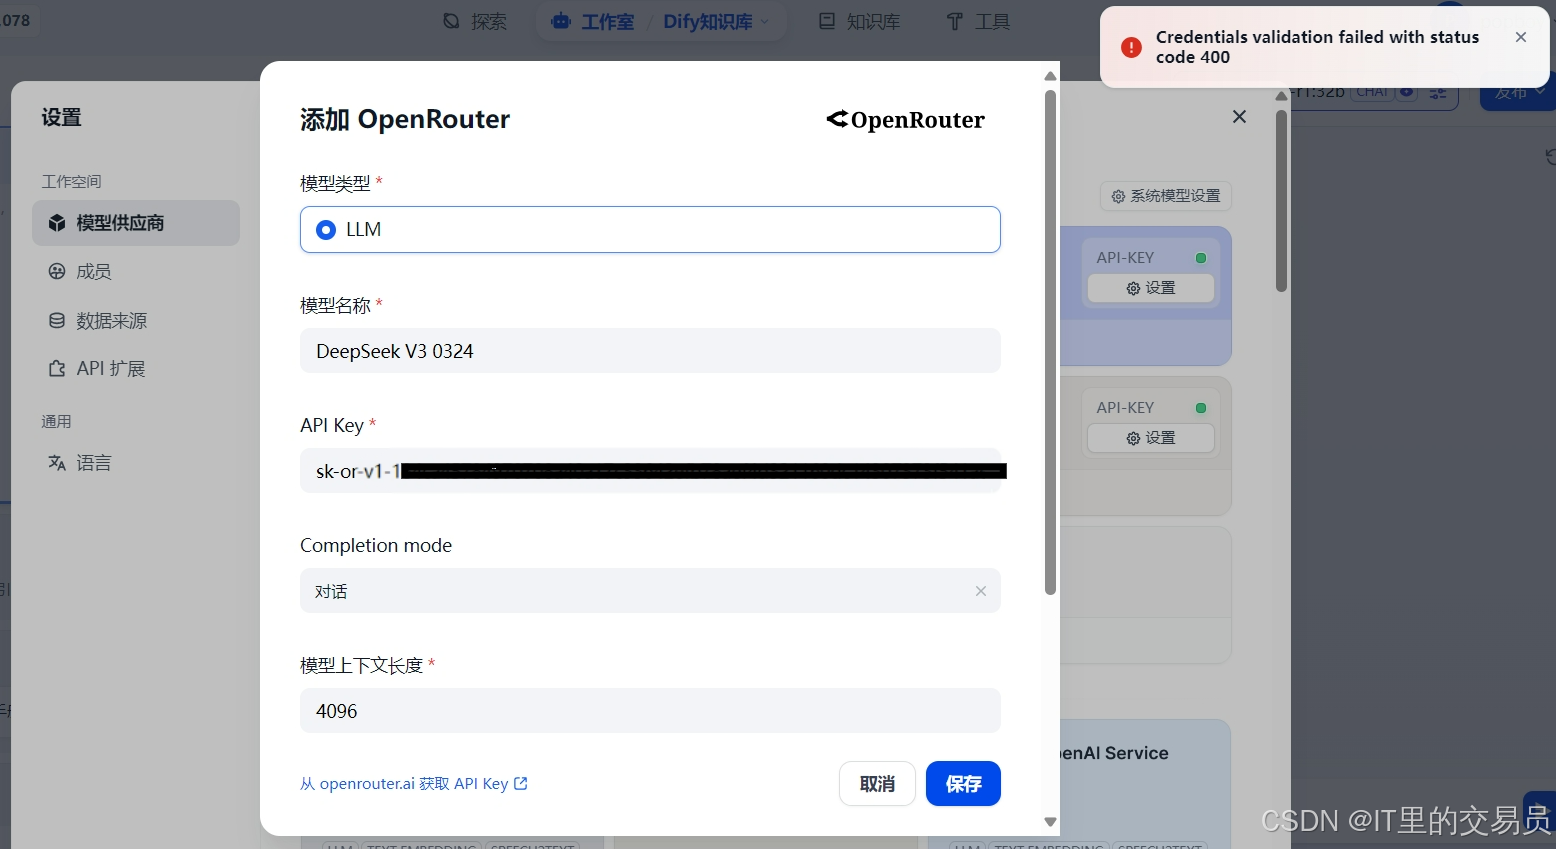Image resolution: width=1556 pixels, height=849 pixels.
Task: Go to 工具 tools tab
Action: click(978, 21)
